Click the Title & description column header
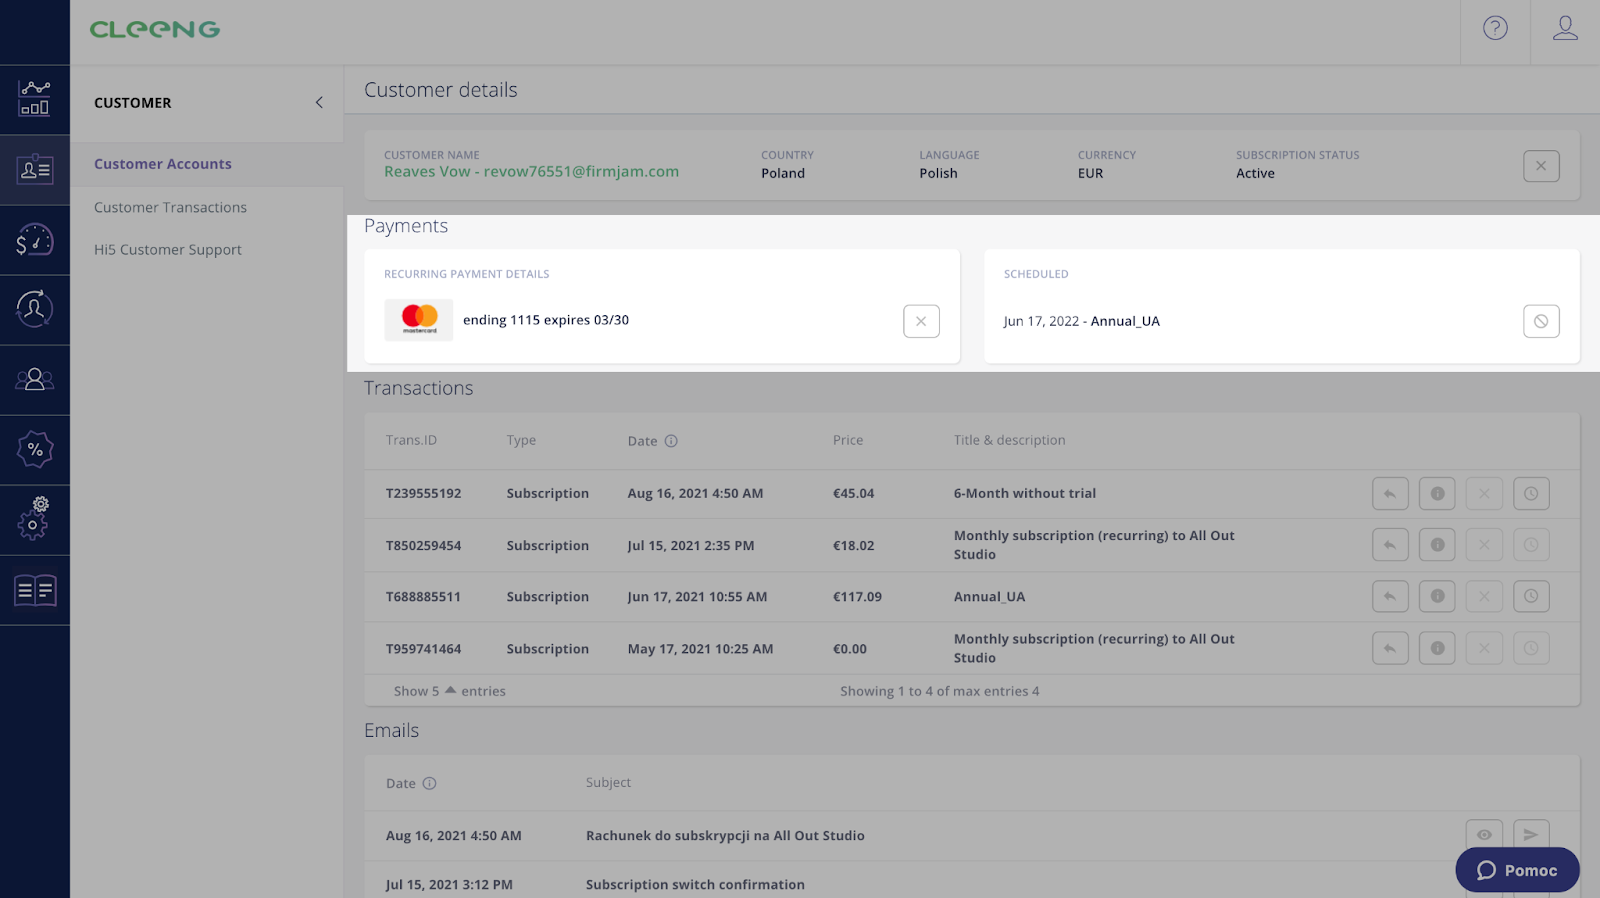1600x898 pixels. coord(1009,440)
